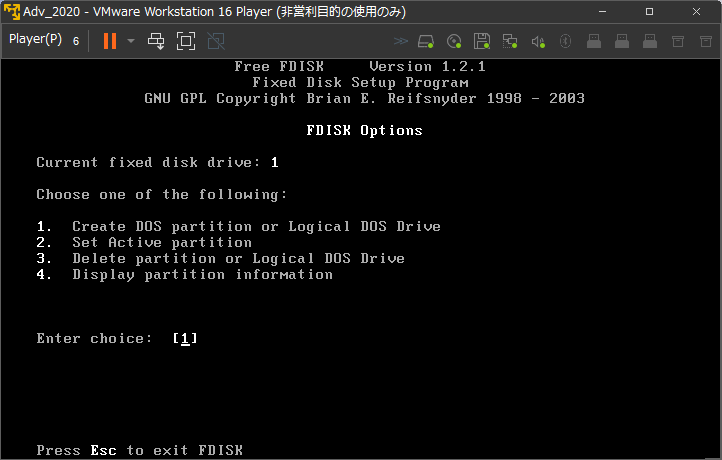Click 'Free FDISK Version 1.2.1' header line
This screenshot has height=460, width=722.
360,66
